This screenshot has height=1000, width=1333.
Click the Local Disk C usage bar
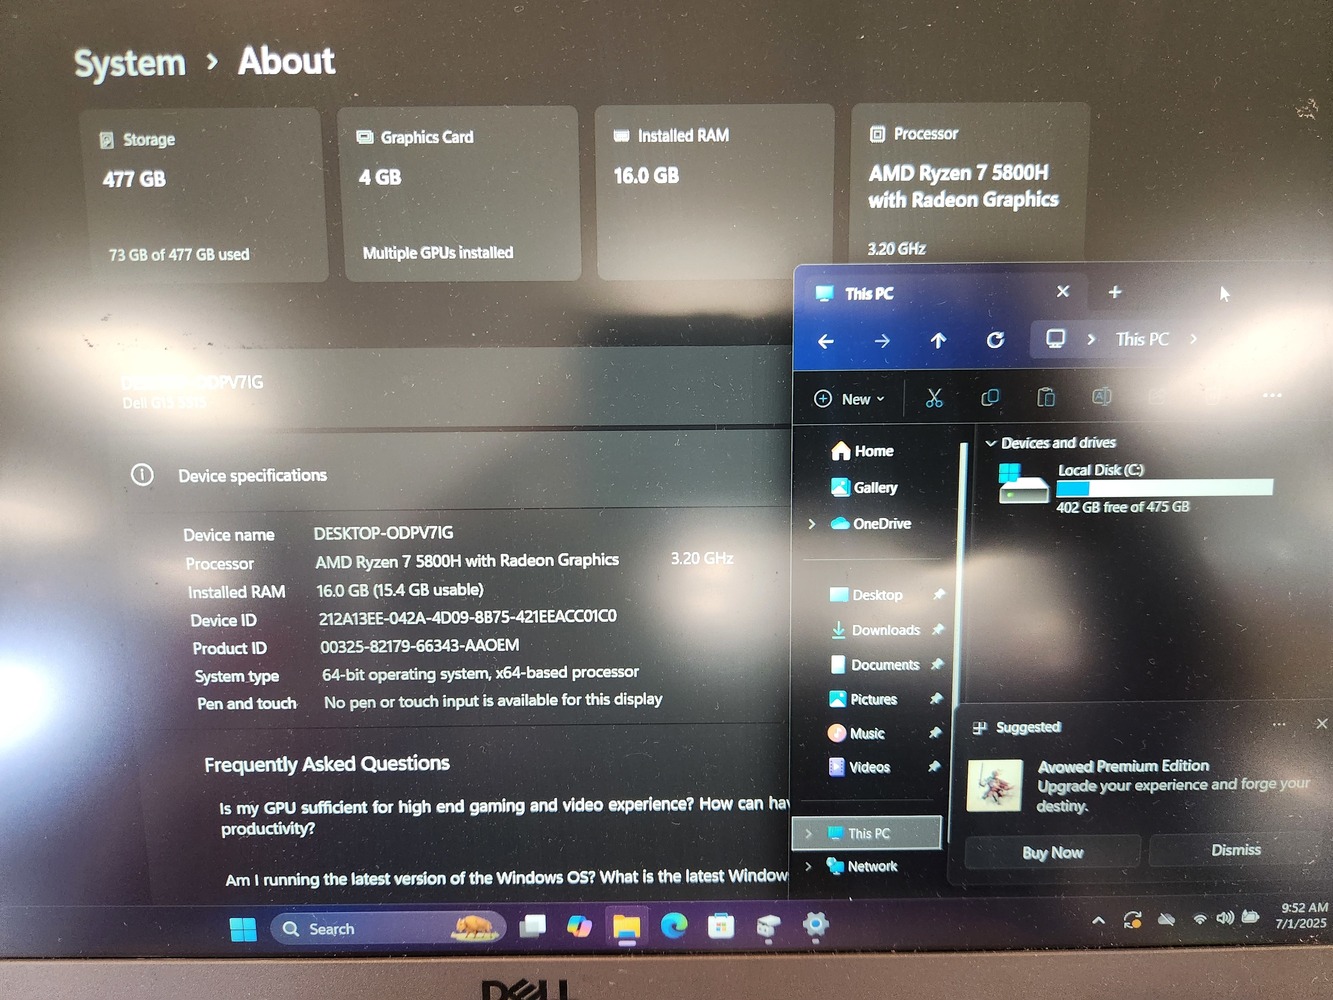click(x=1165, y=488)
